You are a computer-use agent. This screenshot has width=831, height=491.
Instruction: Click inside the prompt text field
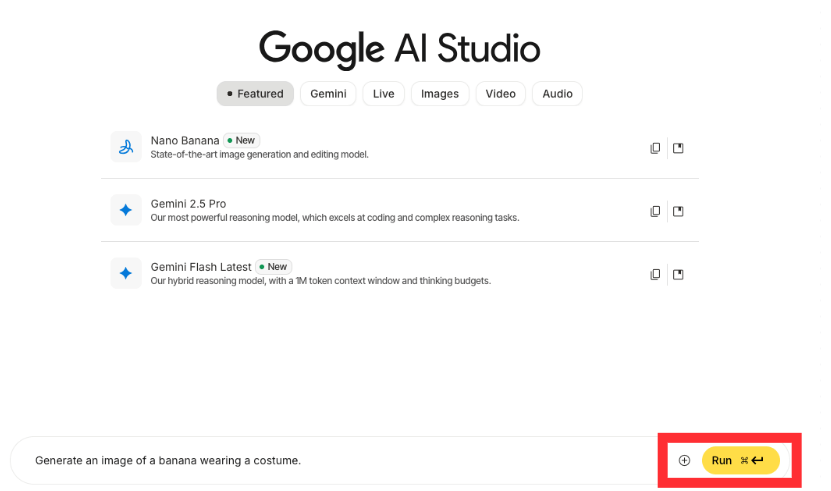click(x=340, y=460)
